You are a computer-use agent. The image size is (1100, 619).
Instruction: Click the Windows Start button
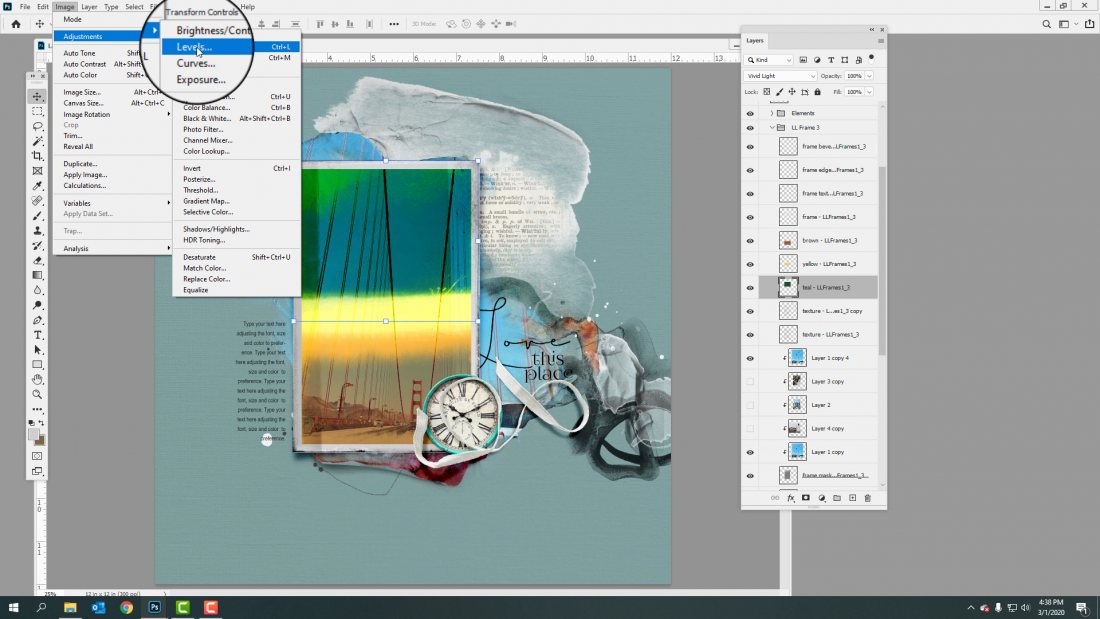coord(13,608)
